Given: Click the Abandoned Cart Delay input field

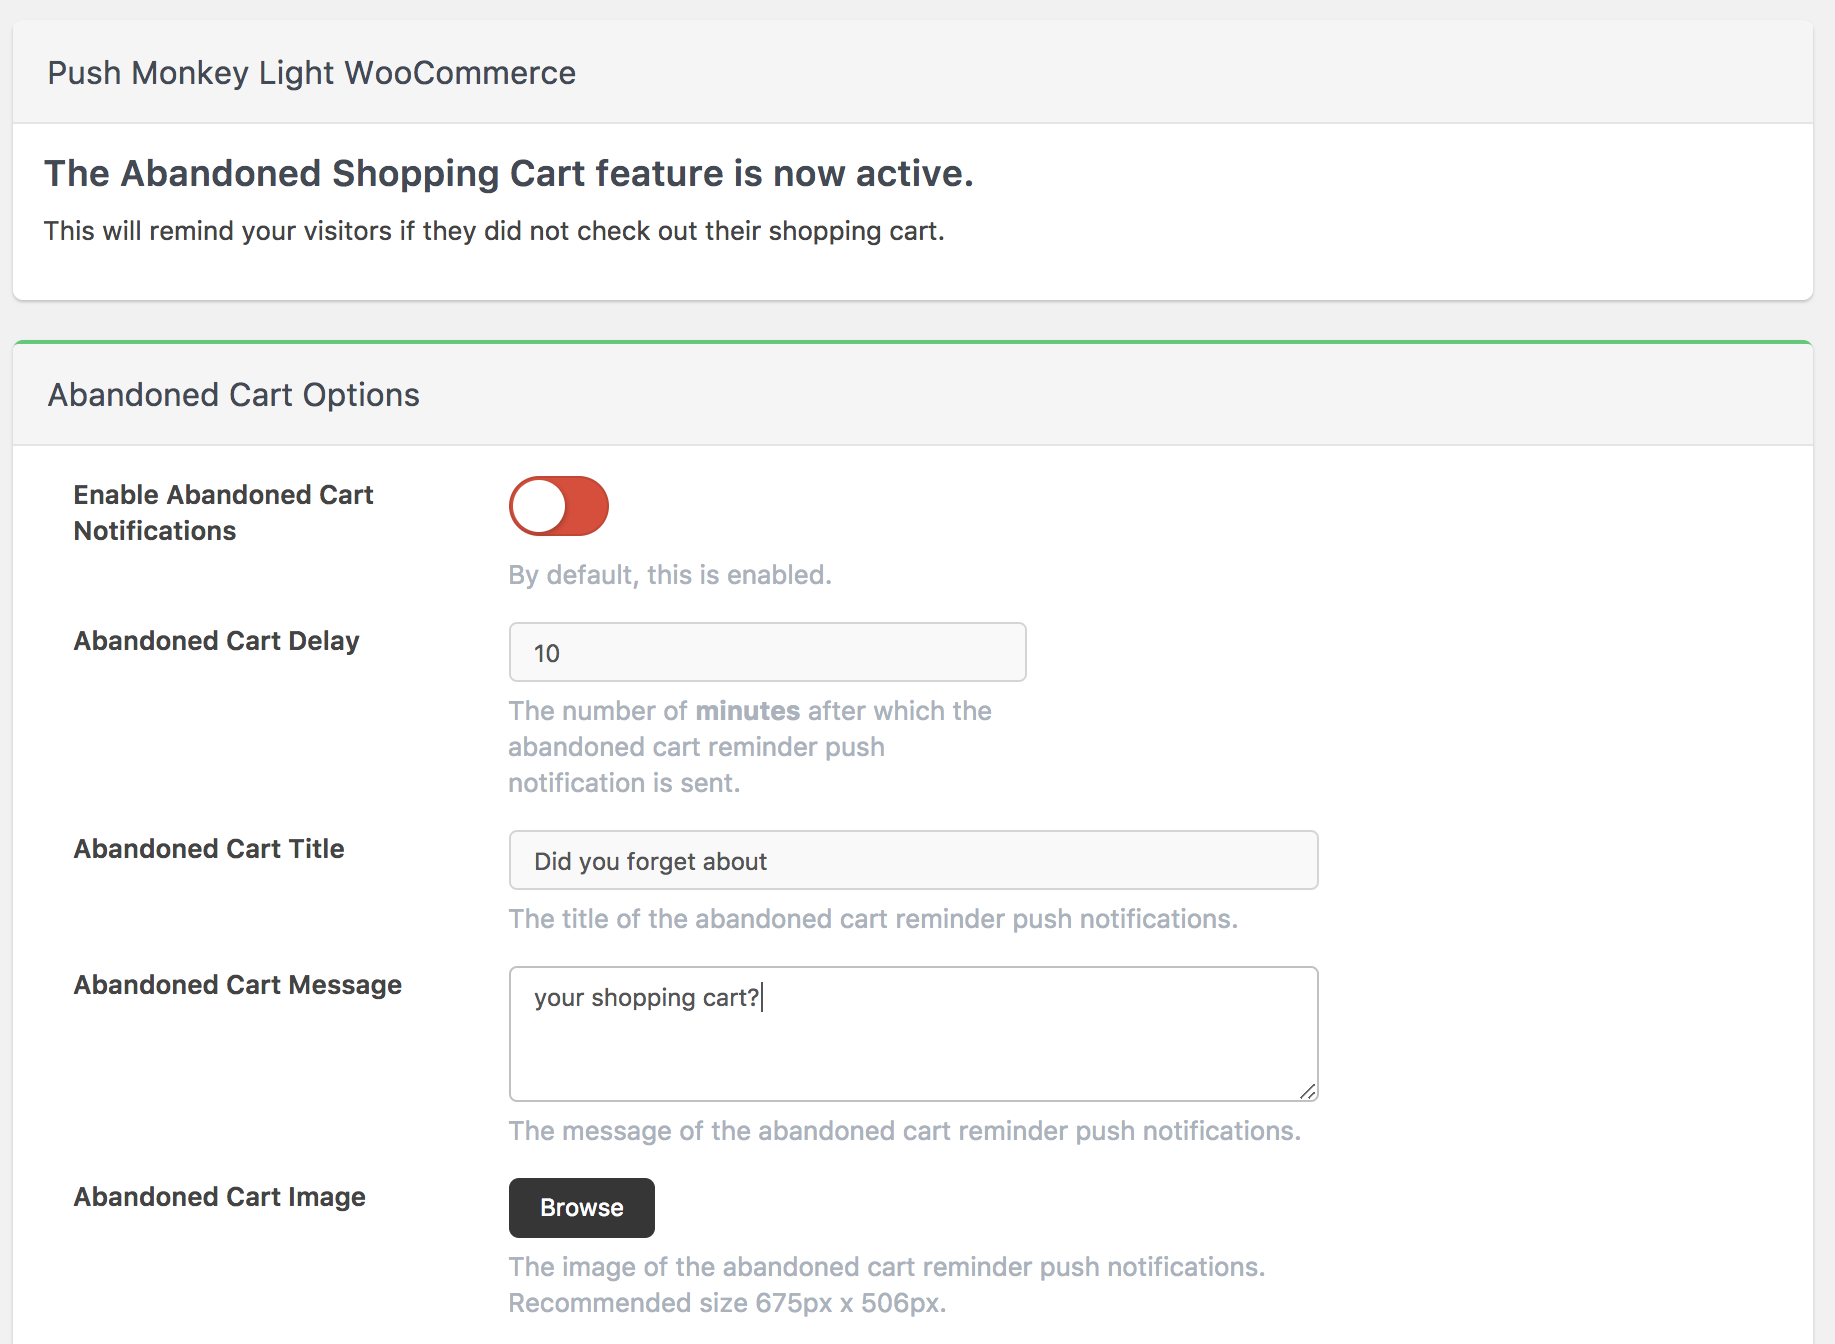Looking at the screenshot, I should [767, 653].
